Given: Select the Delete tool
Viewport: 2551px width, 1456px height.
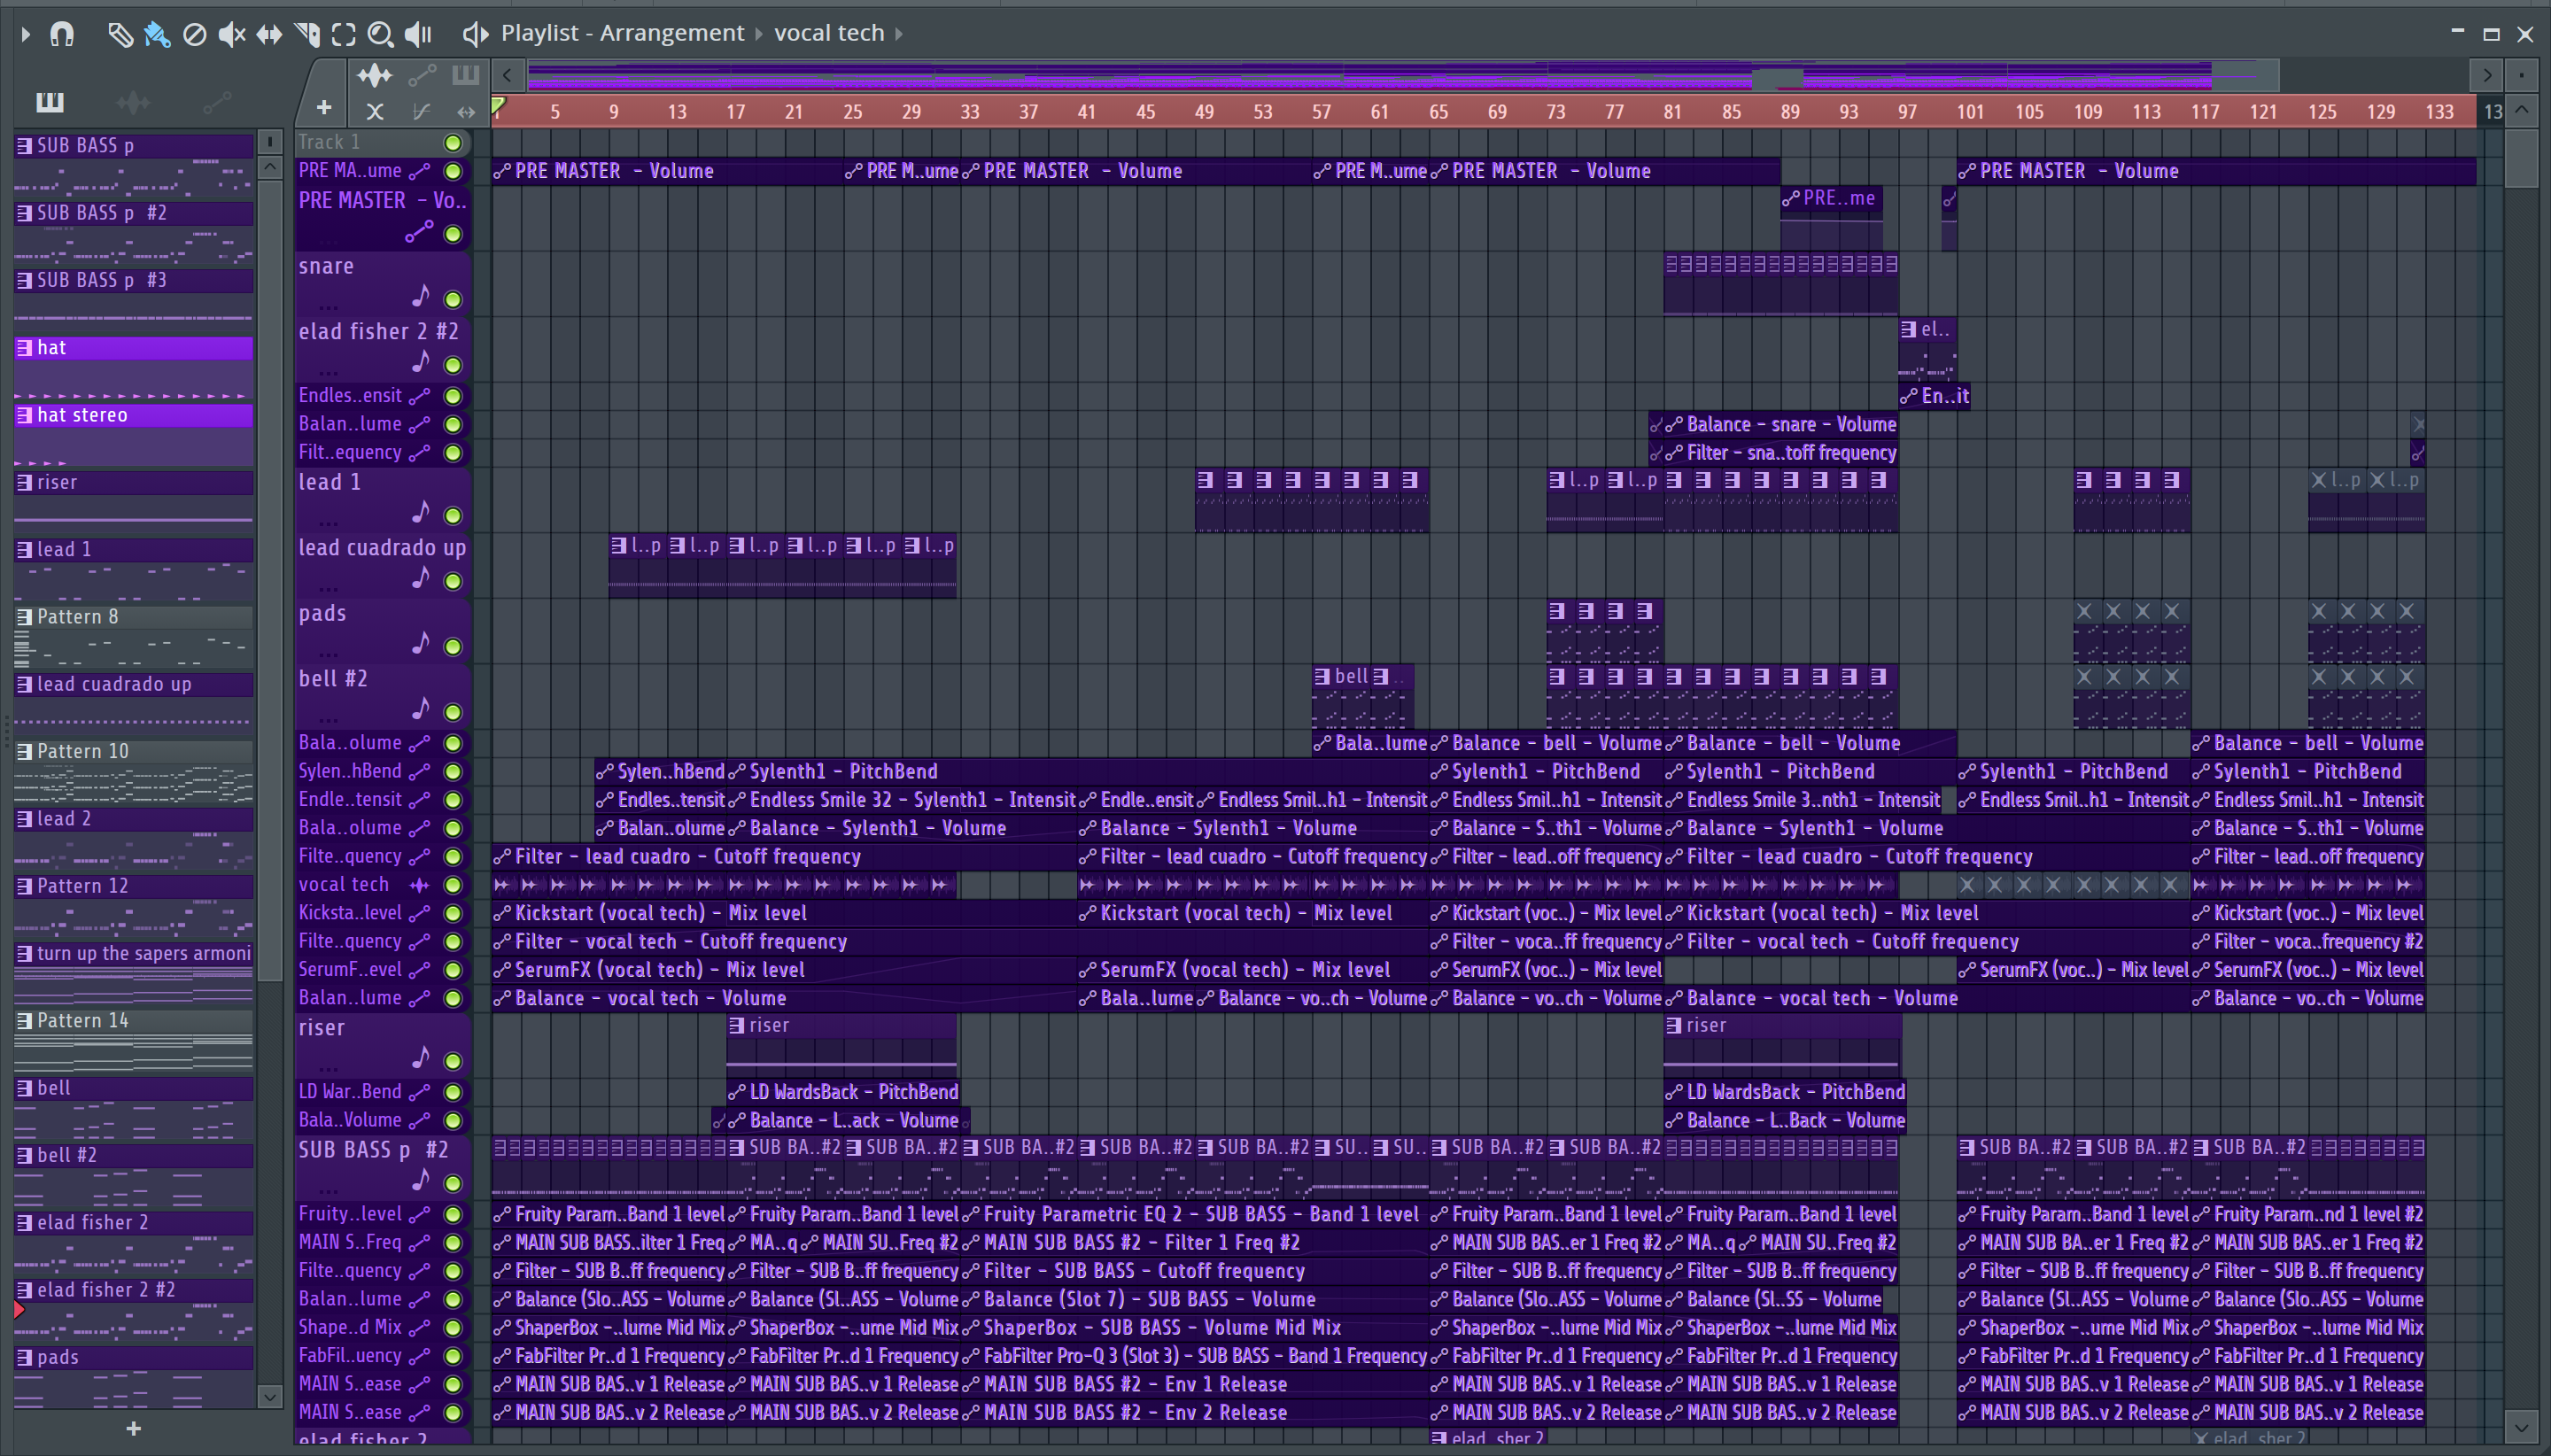Looking at the screenshot, I should click(x=195, y=34).
